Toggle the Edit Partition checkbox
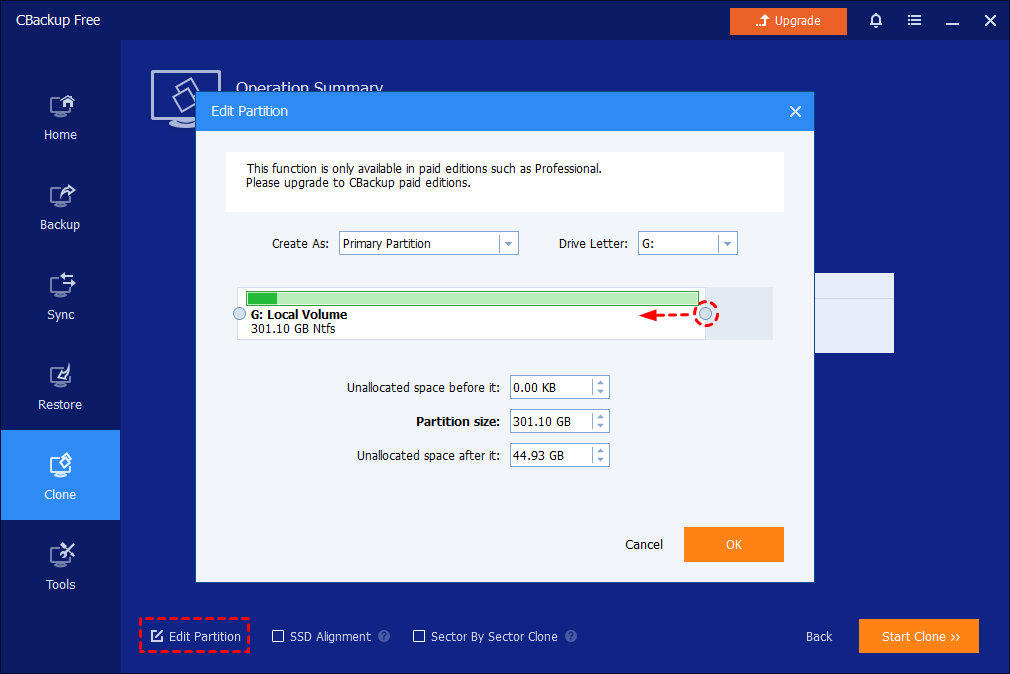 (157, 636)
